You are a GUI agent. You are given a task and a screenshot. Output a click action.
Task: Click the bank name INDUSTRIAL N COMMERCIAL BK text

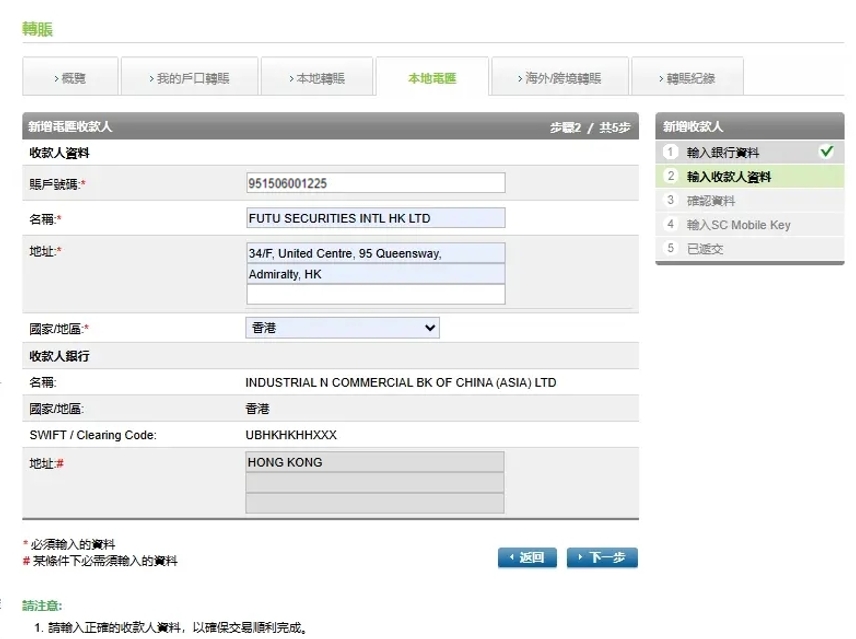click(401, 383)
